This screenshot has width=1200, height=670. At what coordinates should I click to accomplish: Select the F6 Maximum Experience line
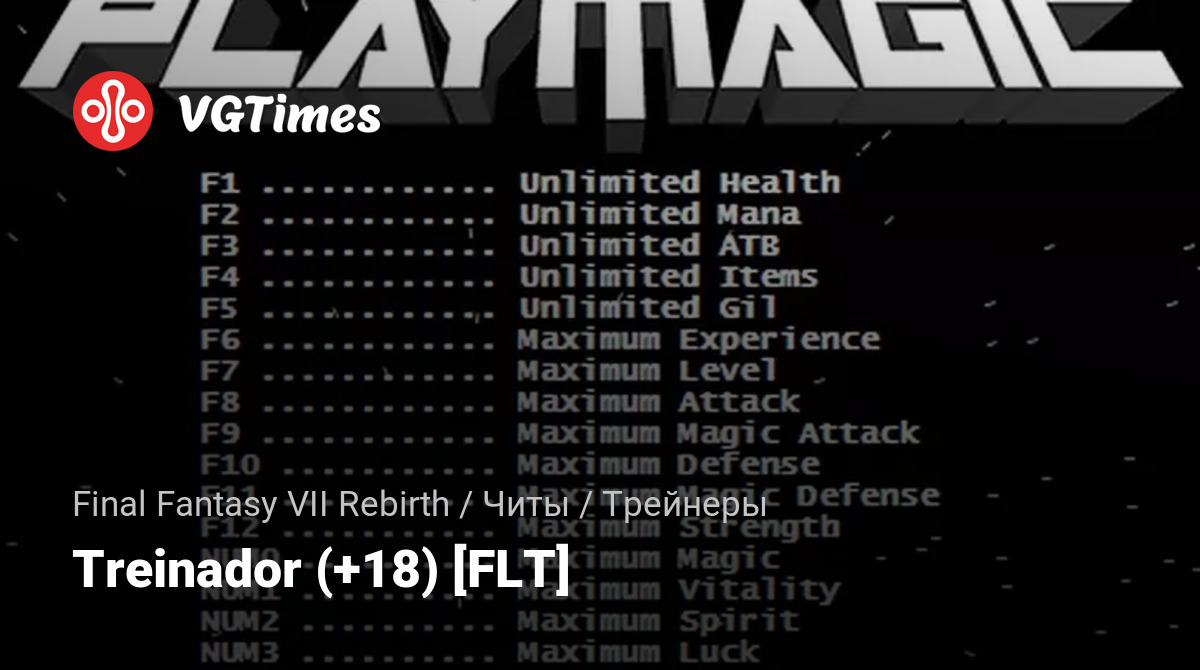click(x=540, y=339)
